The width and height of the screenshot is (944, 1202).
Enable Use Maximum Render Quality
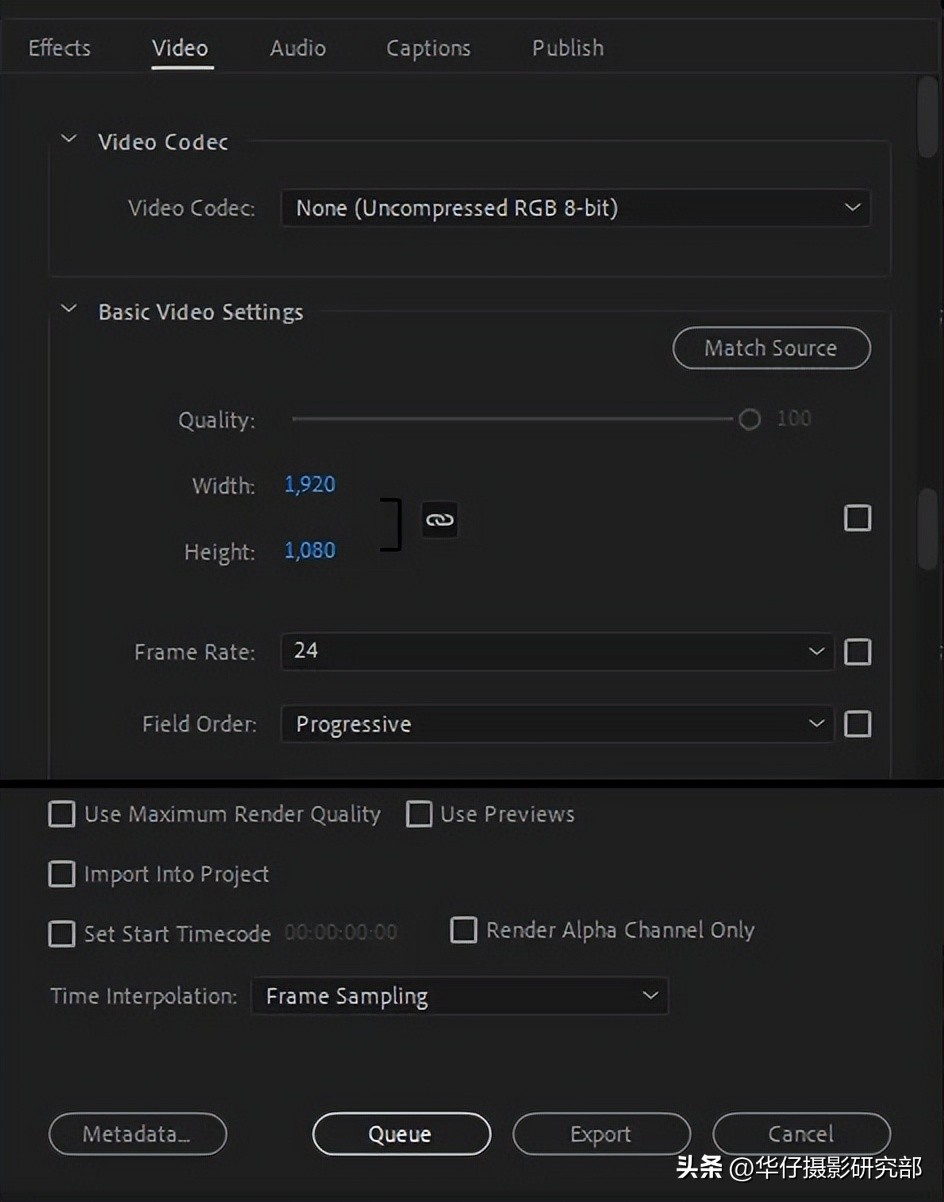pos(62,814)
